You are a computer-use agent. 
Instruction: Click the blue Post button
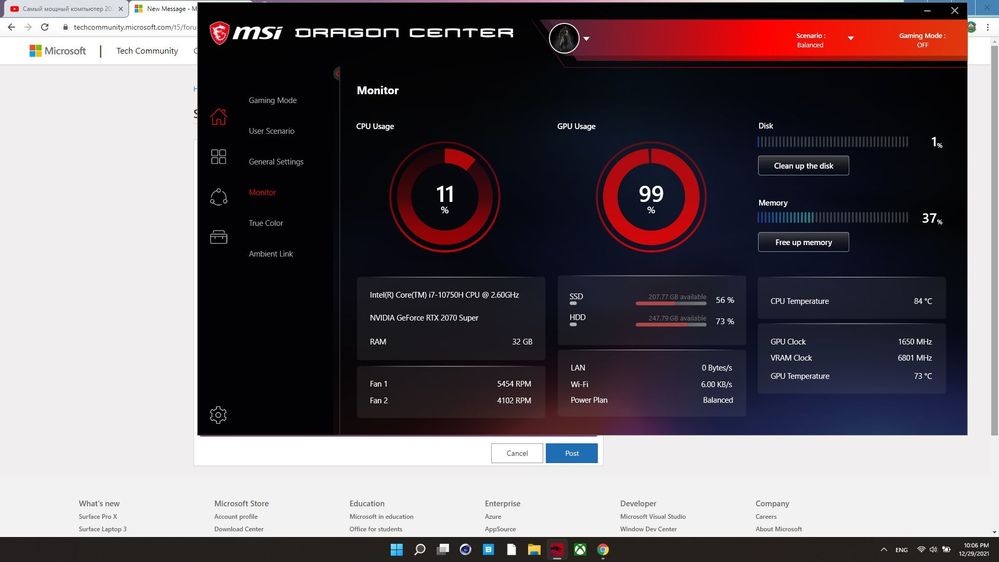pos(571,453)
